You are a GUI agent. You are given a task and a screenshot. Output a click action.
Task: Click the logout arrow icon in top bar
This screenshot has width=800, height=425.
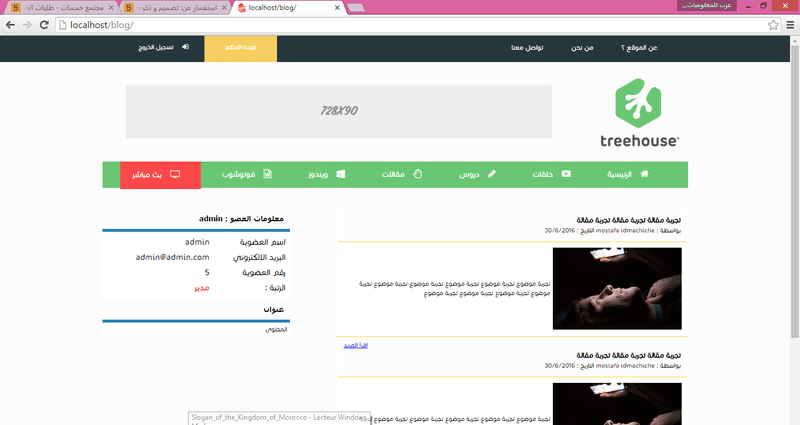[x=185, y=47]
